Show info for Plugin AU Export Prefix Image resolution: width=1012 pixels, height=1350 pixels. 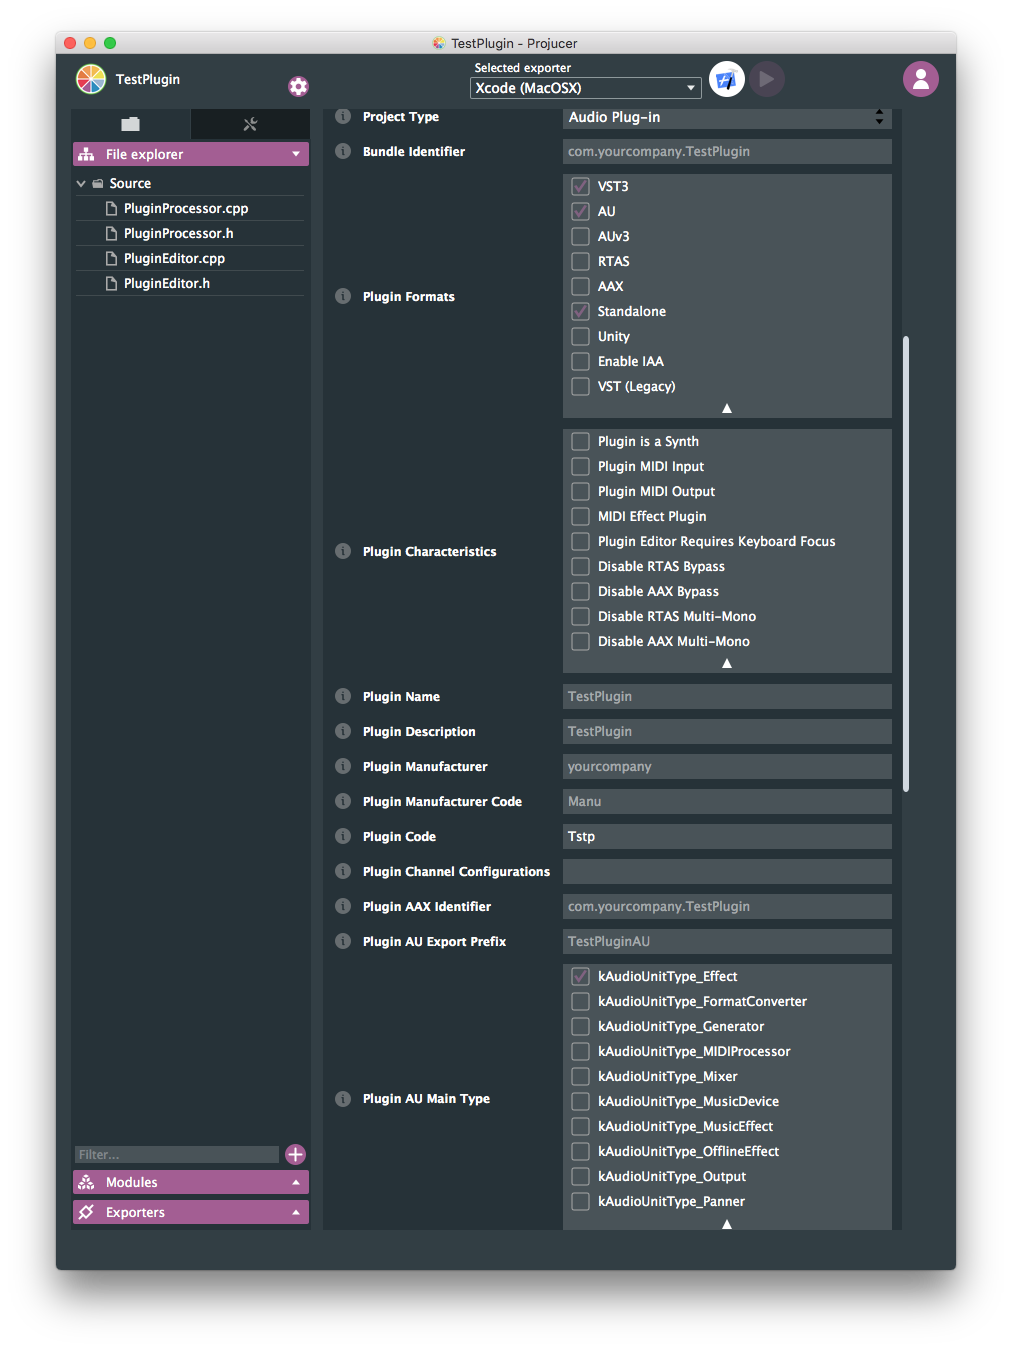click(x=343, y=941)
